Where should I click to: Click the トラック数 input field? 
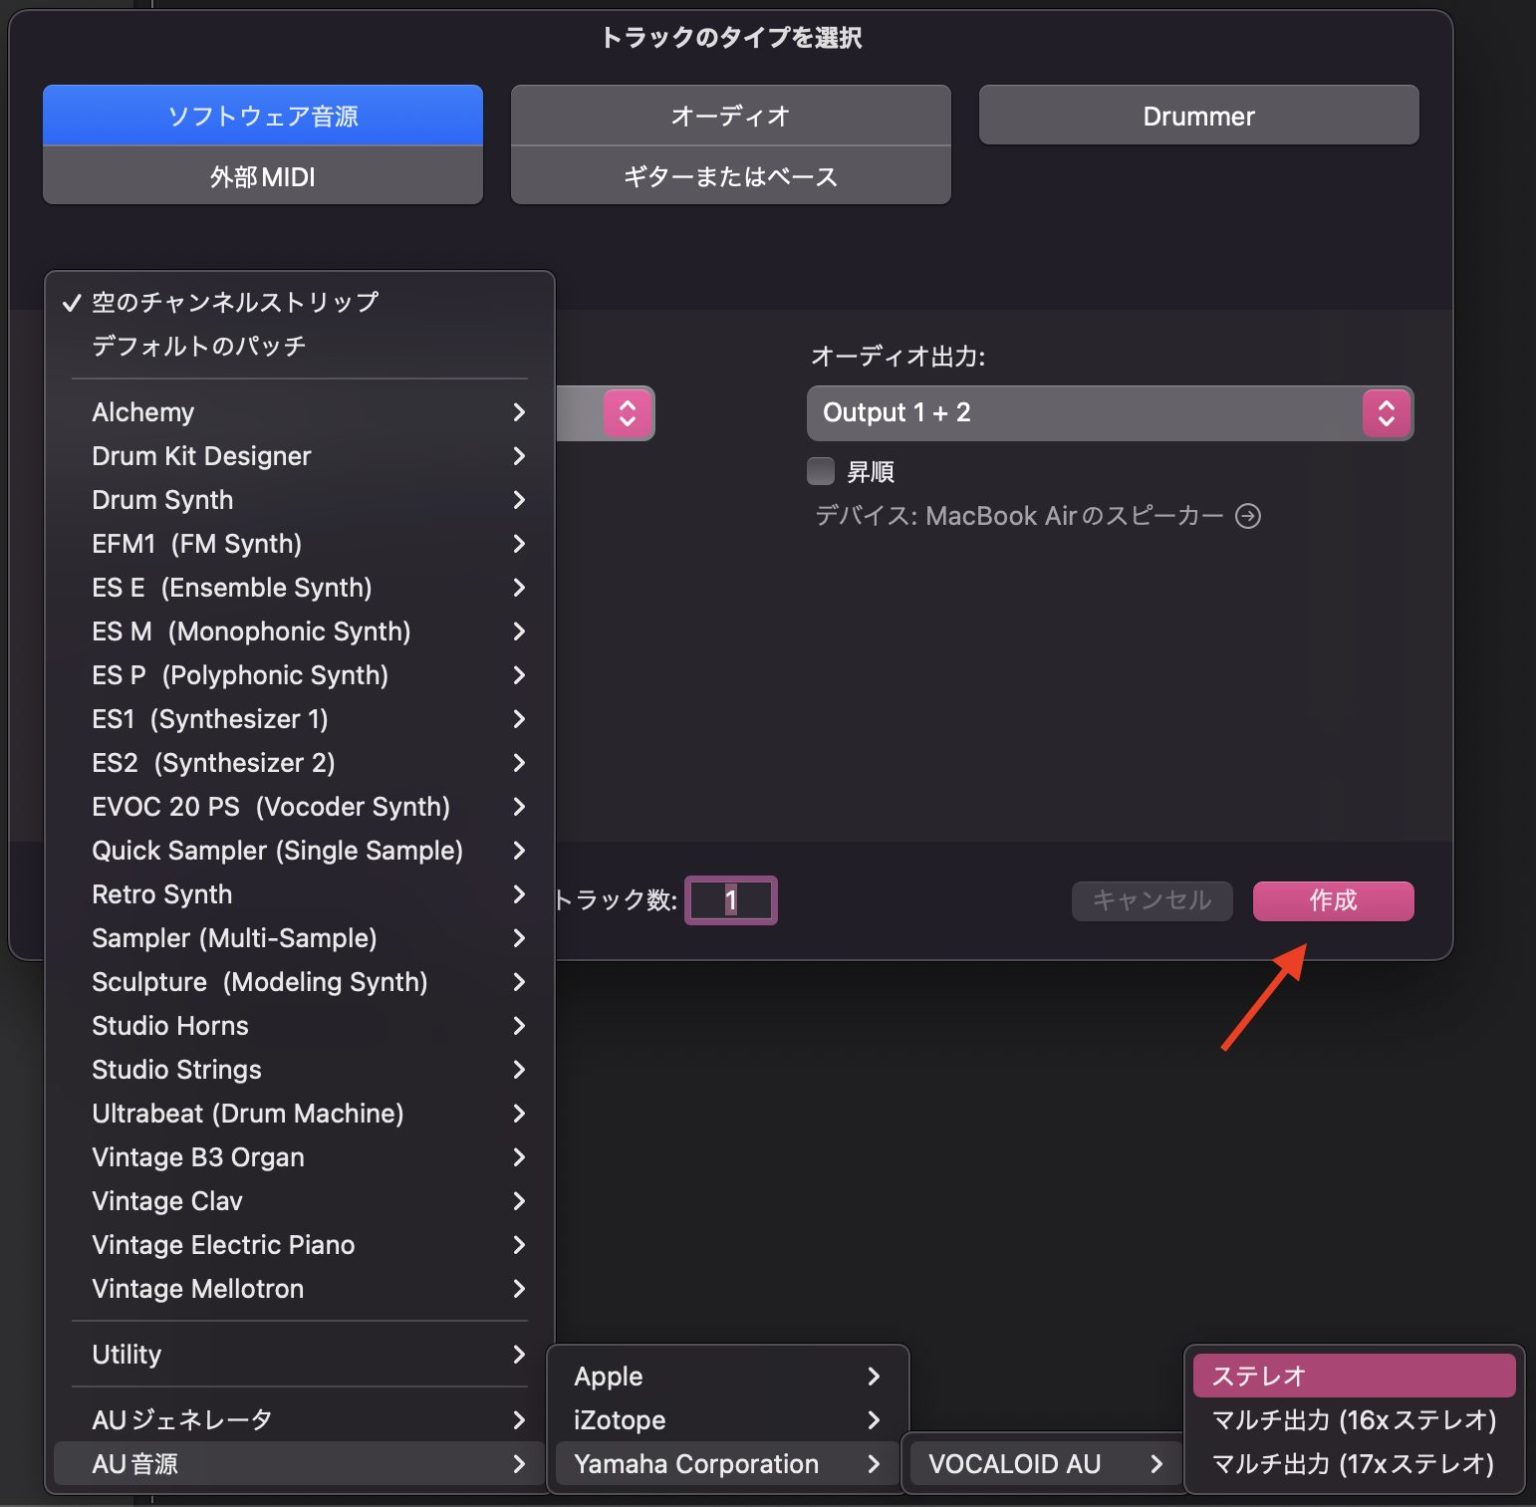tap(730, 900)
